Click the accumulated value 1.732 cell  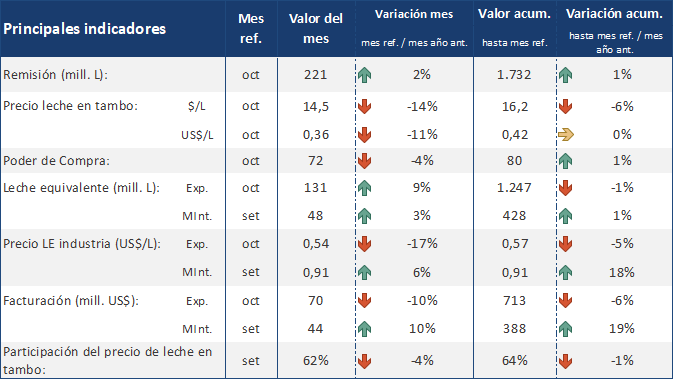coord(514,75)
